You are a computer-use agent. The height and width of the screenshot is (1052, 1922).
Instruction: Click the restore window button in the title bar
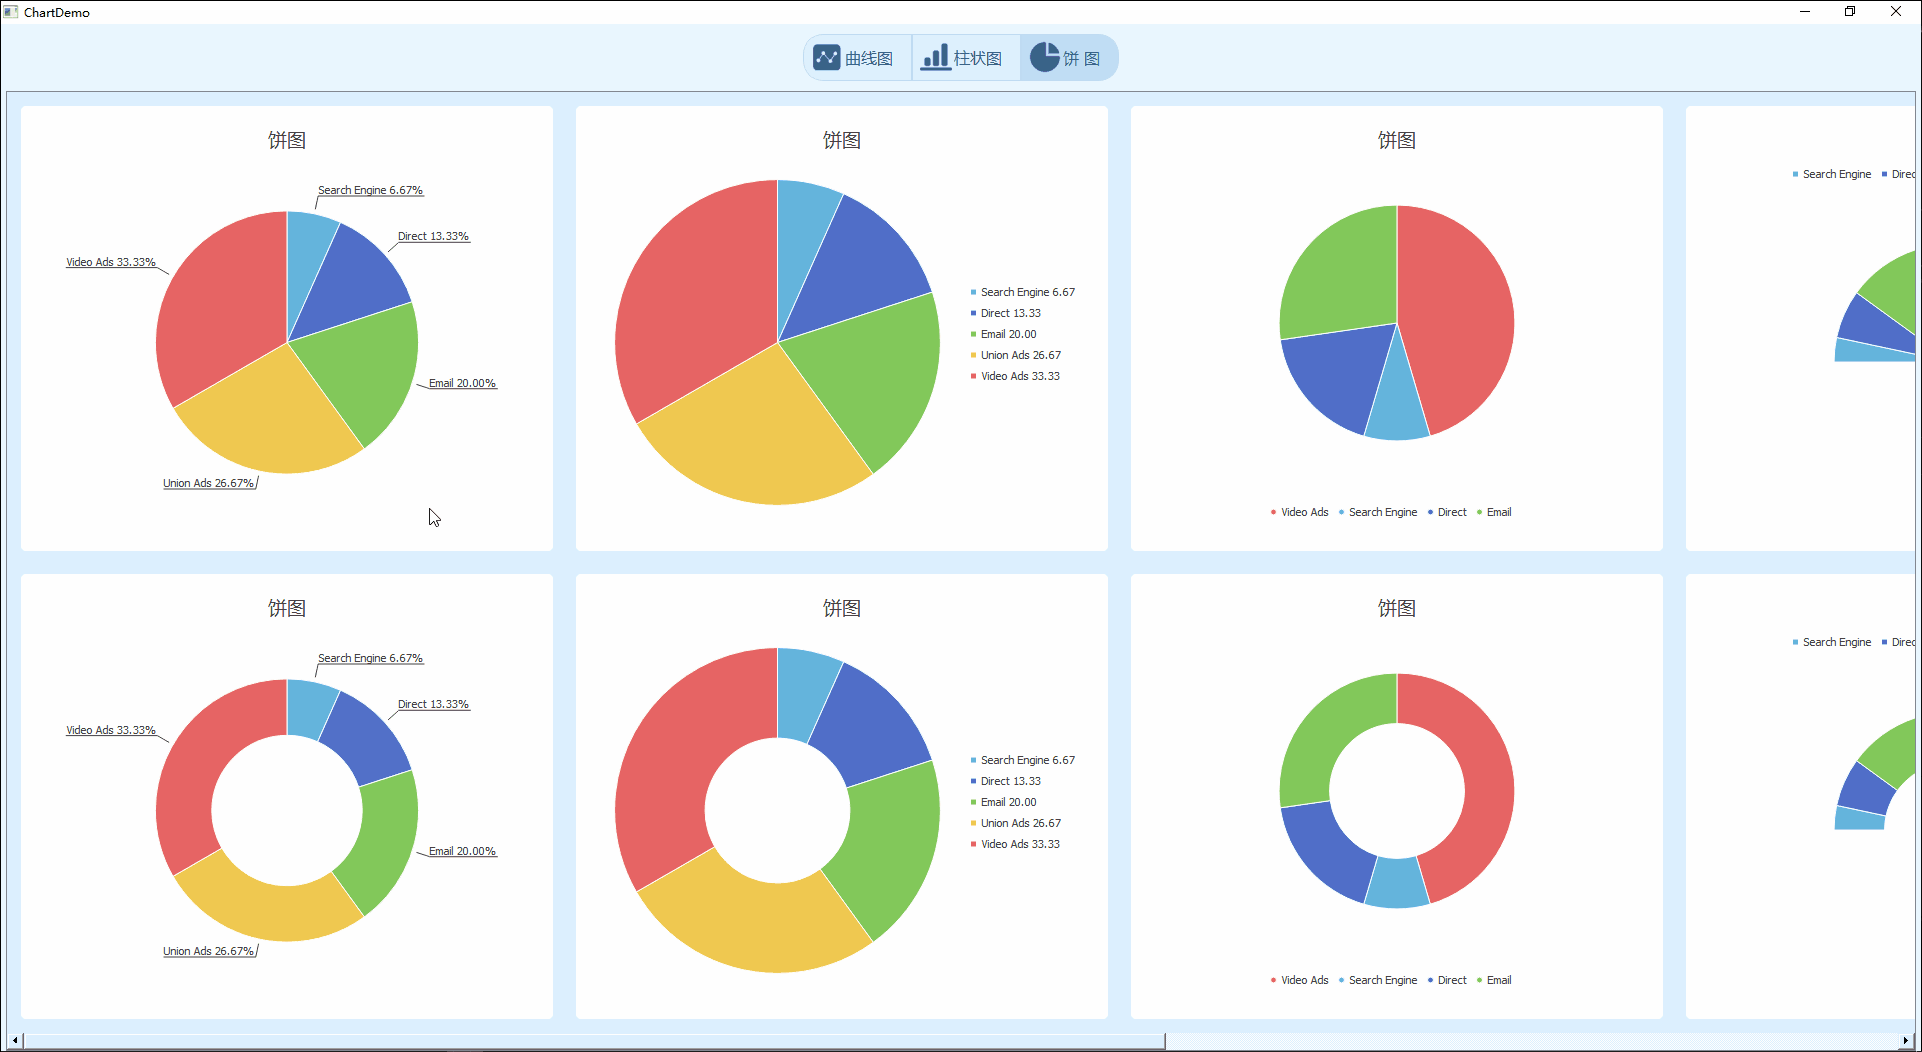tap(1850, 12)
